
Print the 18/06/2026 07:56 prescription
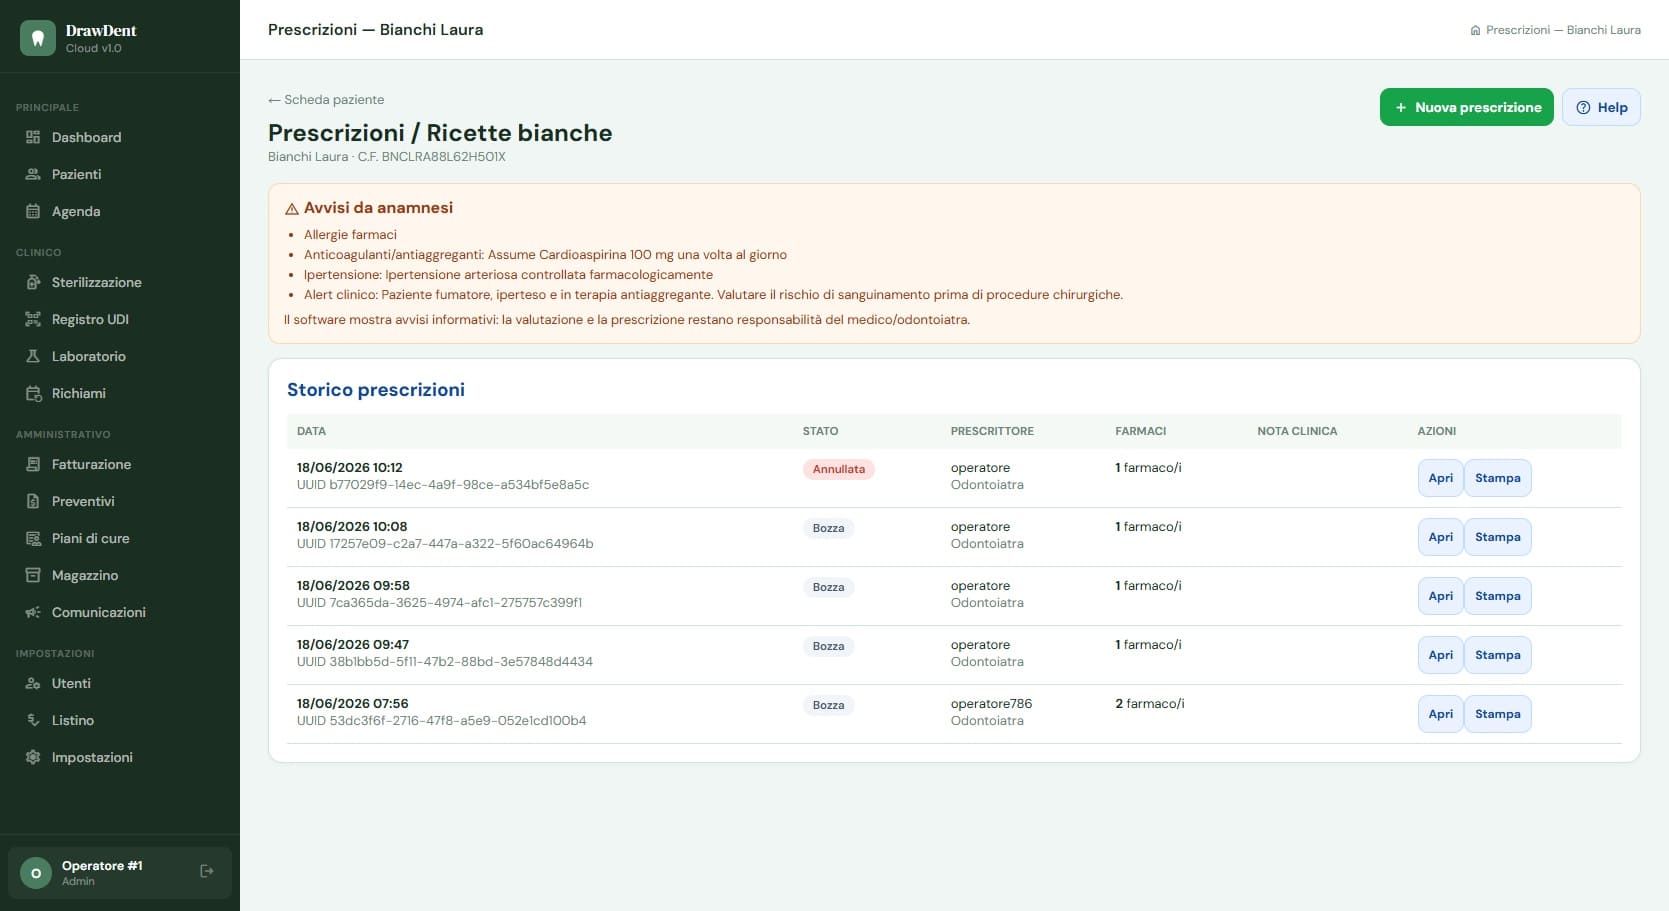[x=1497, y=714]
